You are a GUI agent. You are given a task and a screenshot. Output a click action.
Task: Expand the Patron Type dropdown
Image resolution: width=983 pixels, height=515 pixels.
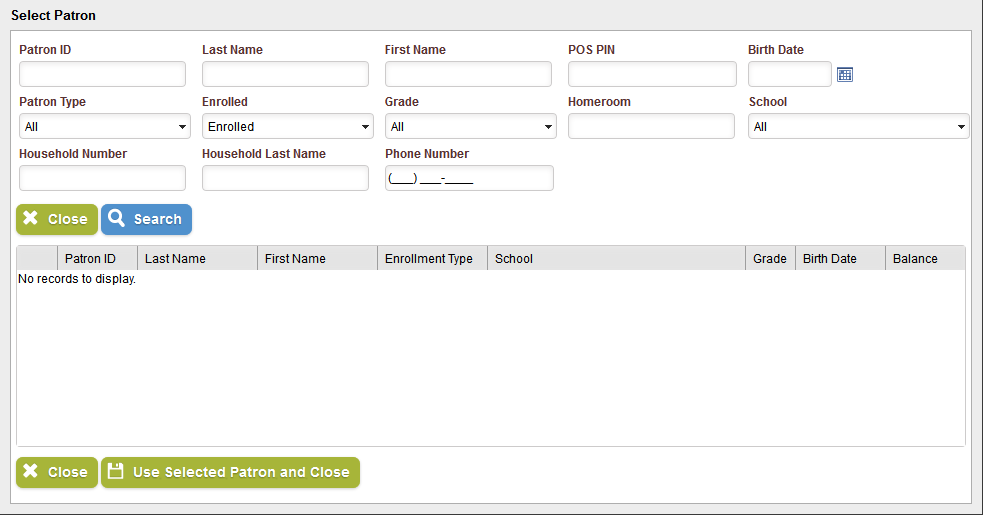105,126
